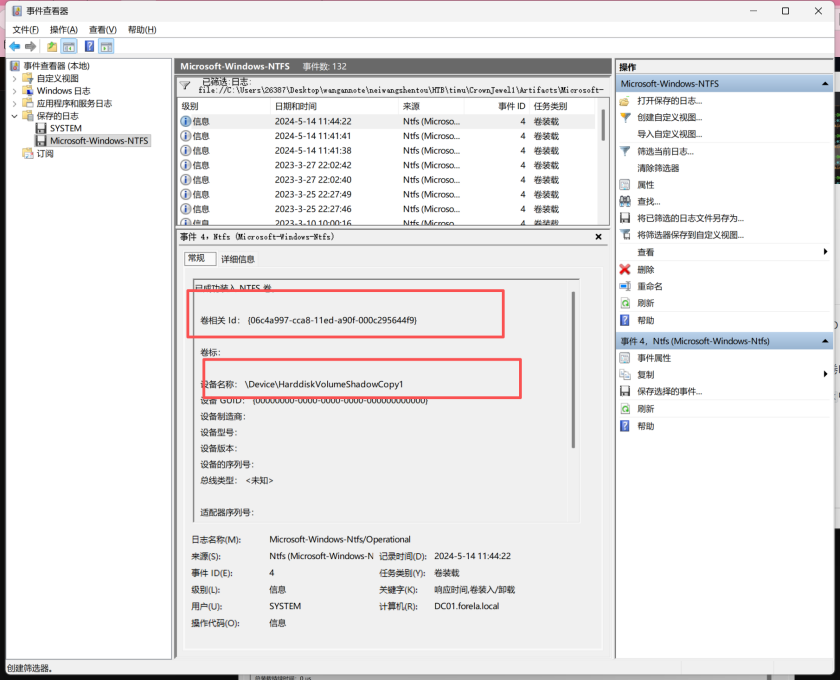This screenshot has width=840, height=681.
Task: Sort by the 日期和时间 column header
Action: coord(335,106)
